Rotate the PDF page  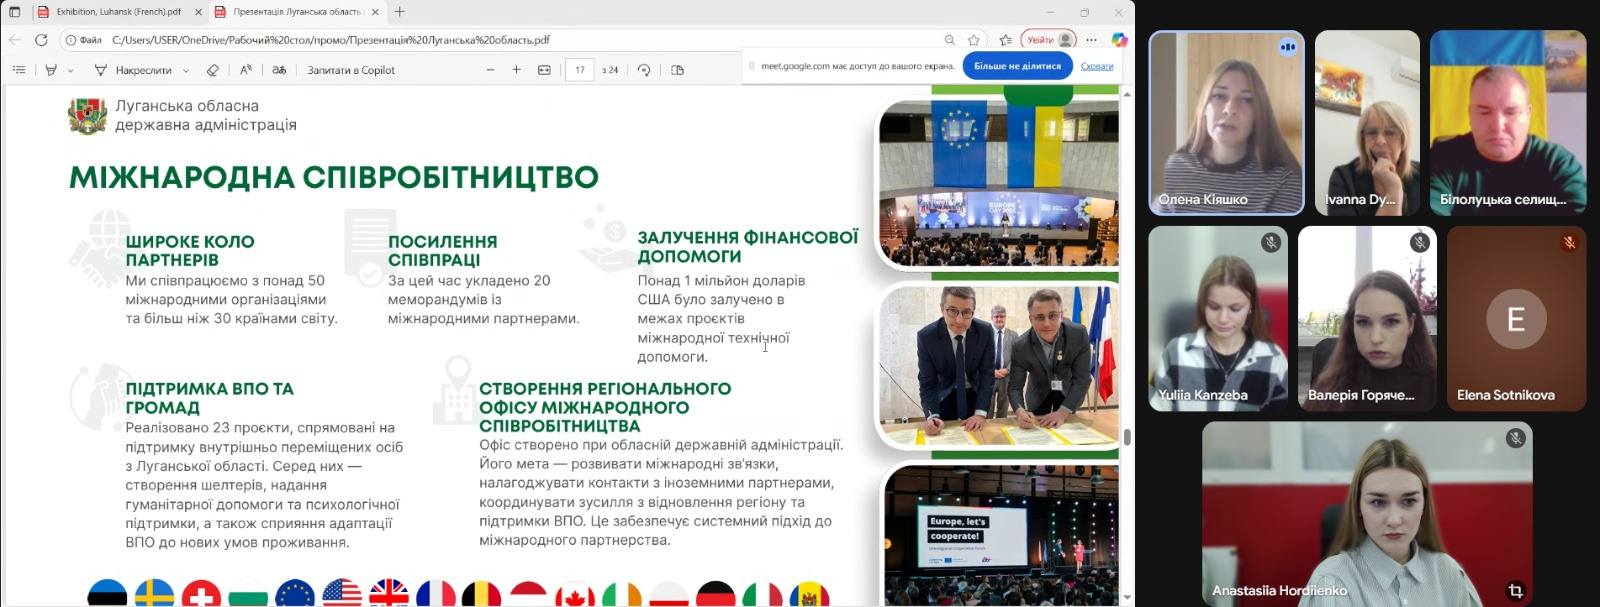pyautogui.click(x=644, y=70)
